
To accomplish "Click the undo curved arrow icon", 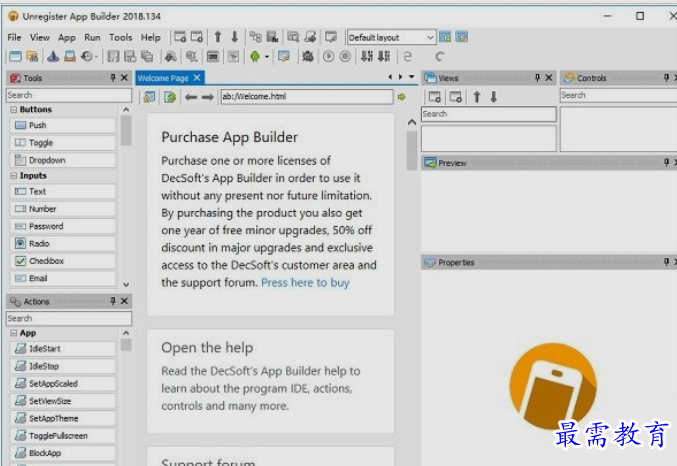I will pyautogui.click(x=408, y=57).
